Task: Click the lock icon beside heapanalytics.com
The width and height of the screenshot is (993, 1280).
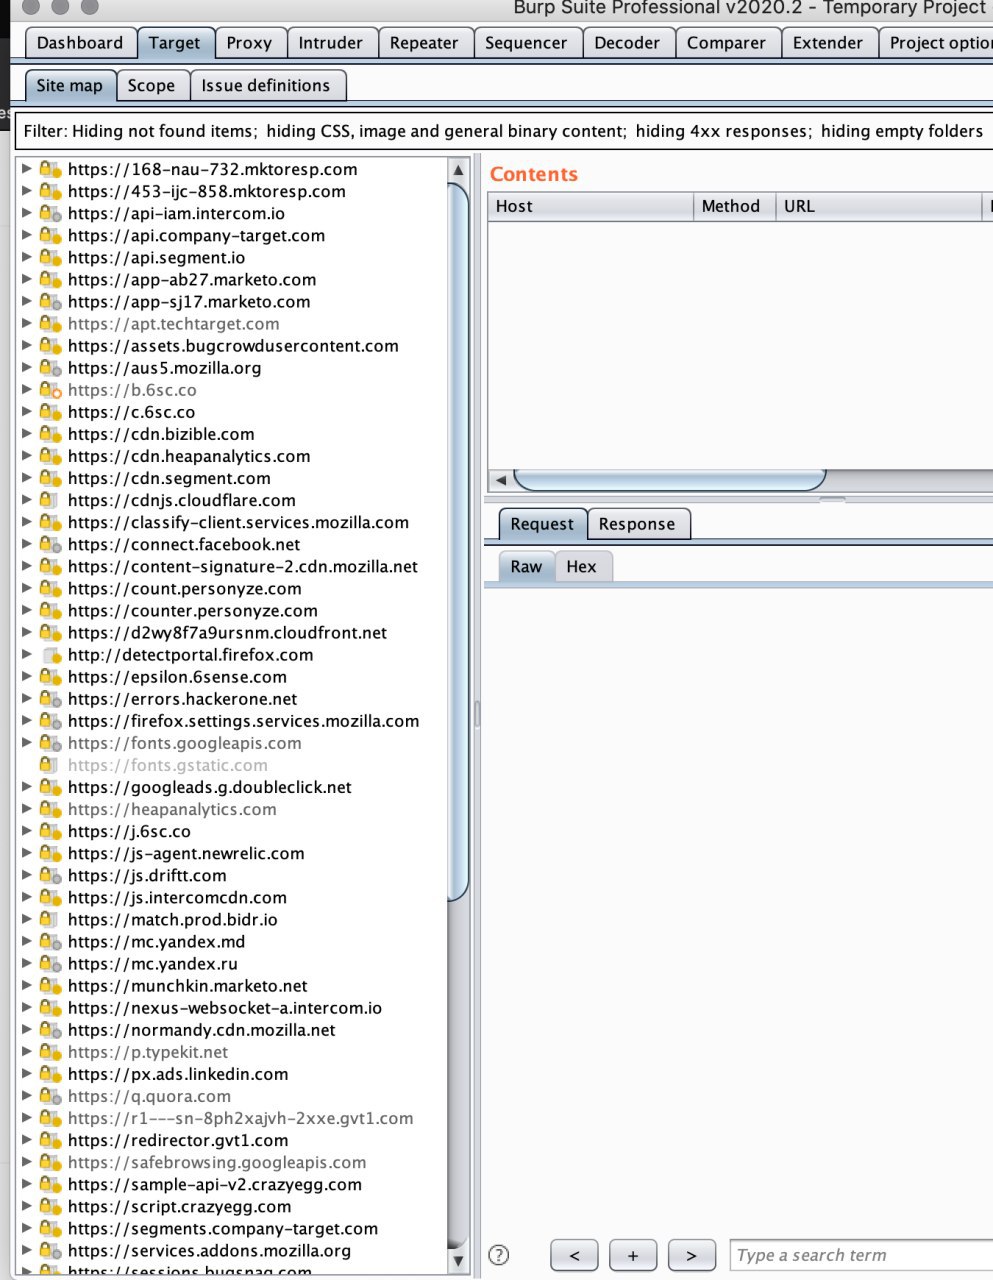Action: click(50, 809)
